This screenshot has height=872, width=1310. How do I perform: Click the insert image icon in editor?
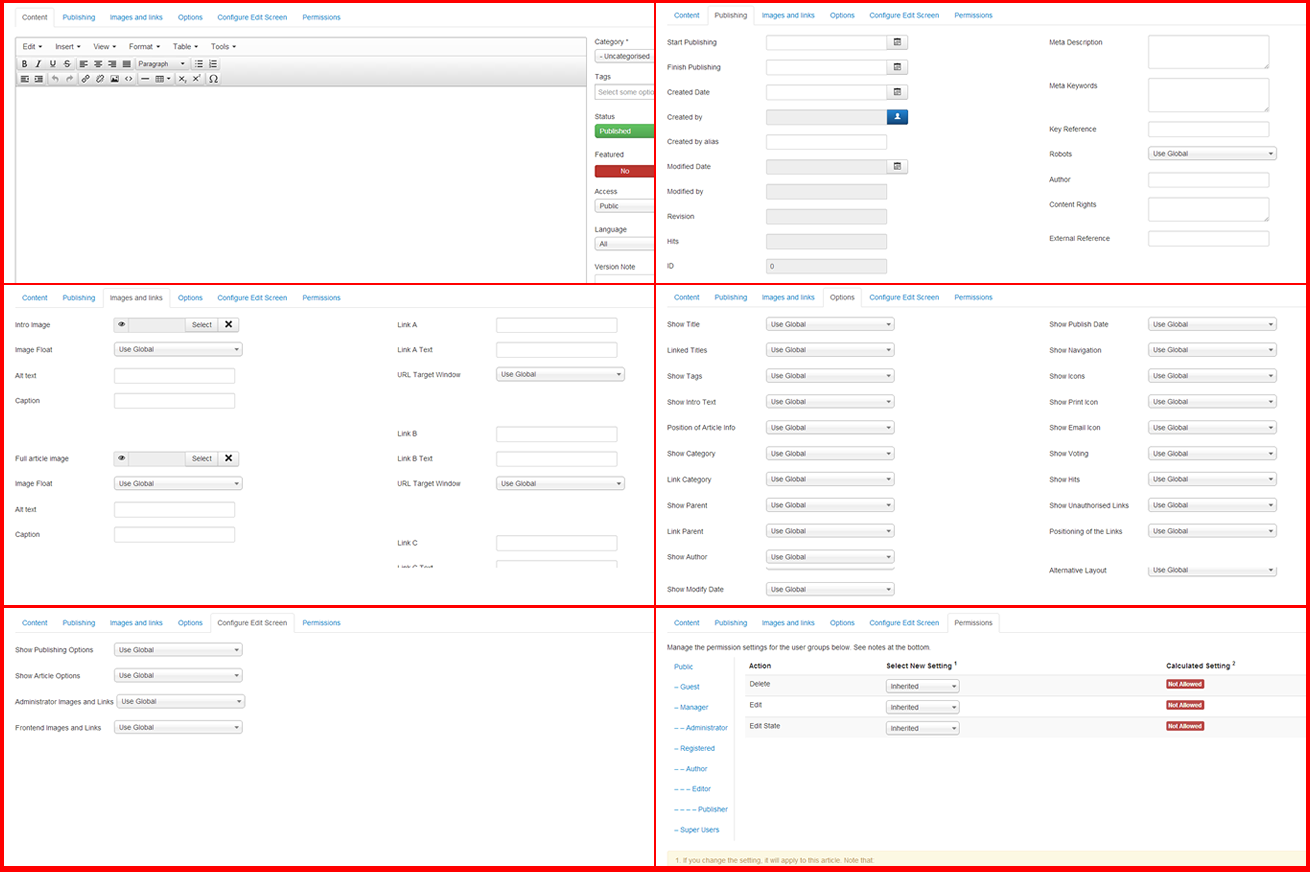pos(114,78)
